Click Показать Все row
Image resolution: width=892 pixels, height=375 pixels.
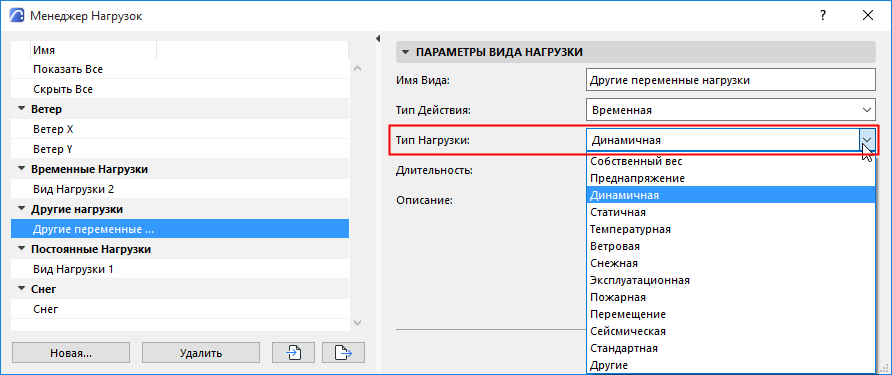pos(180,69)
